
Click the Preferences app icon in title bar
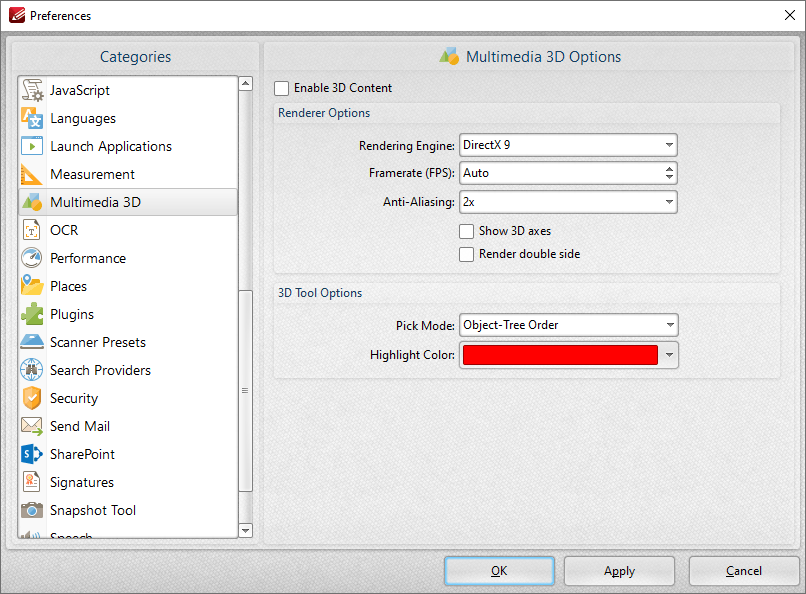click(17, 15)
